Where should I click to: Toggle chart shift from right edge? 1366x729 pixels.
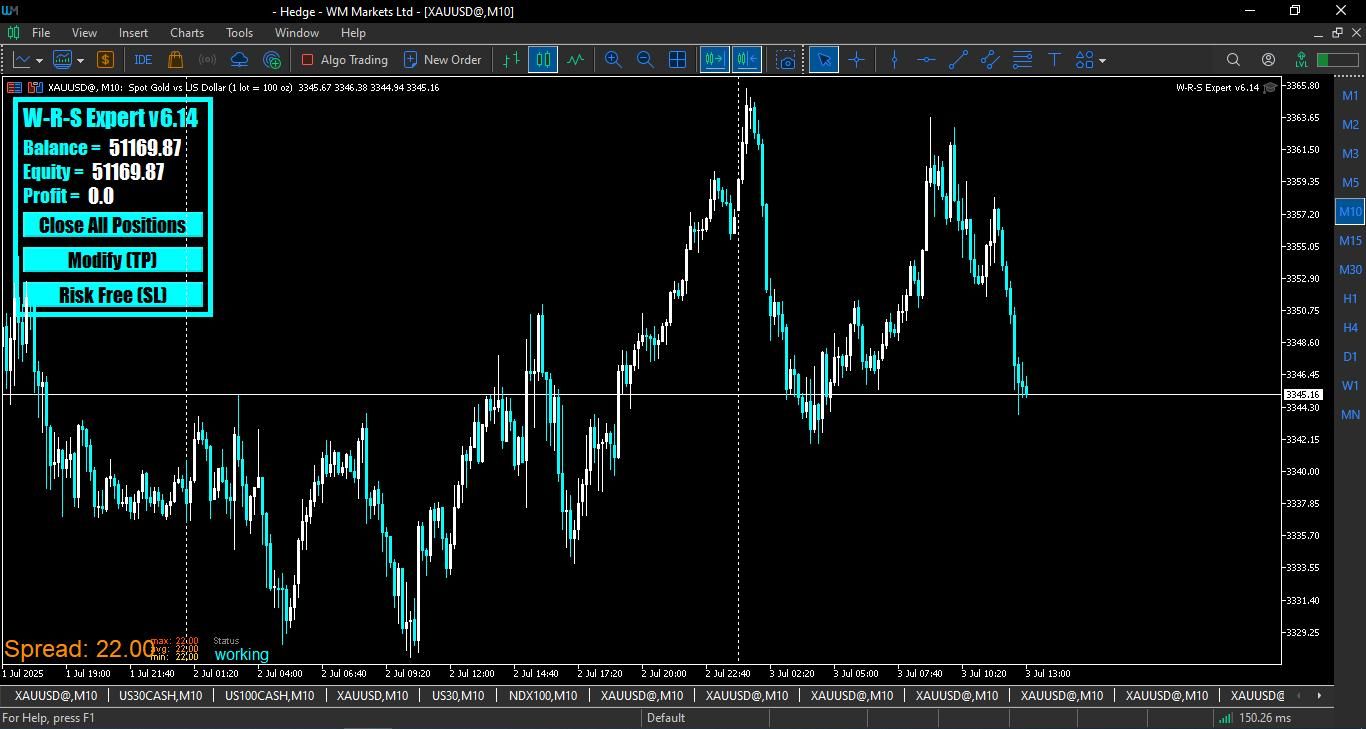746,60
